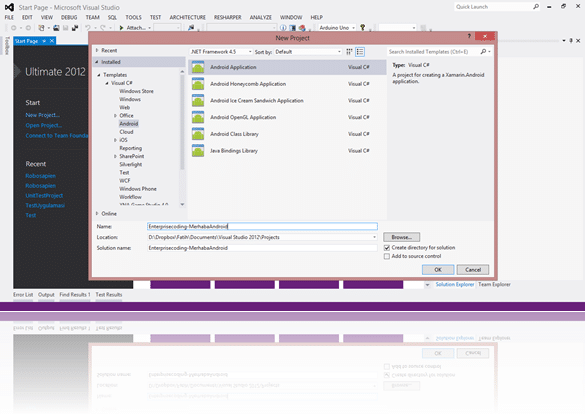Open the Sort by Default dropdown
Screen dimensions: 585x414
(308, 52)
